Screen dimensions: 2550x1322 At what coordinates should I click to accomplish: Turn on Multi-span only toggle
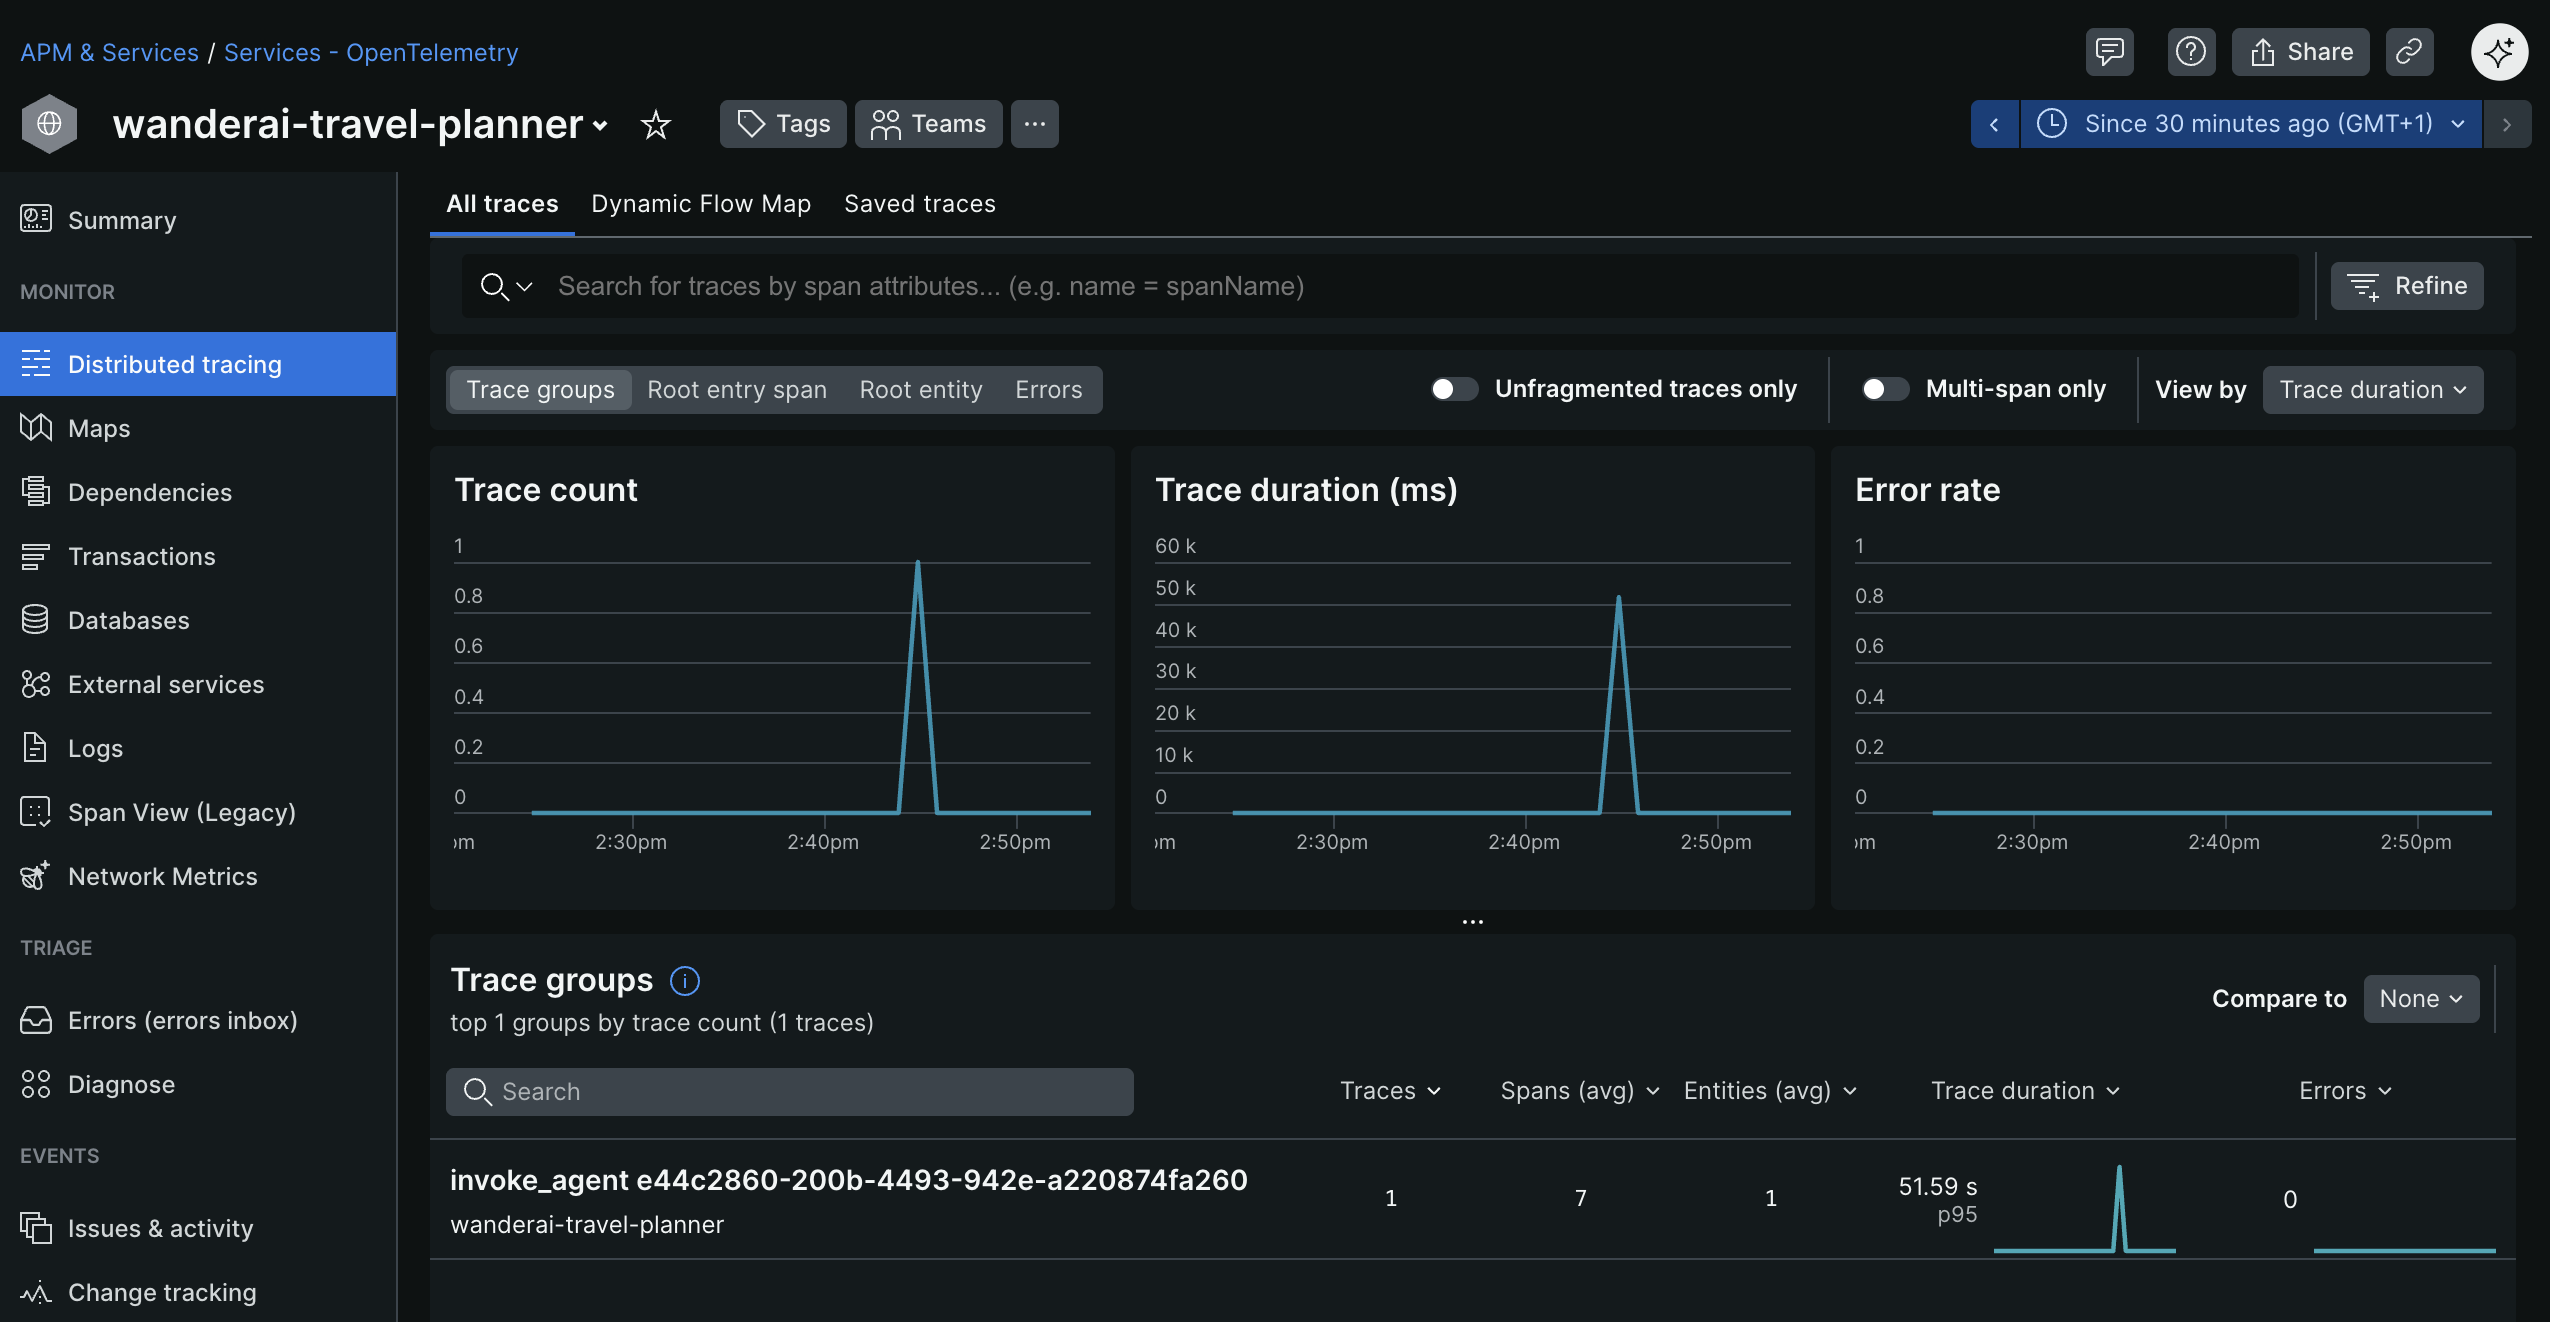[1884, 389]
